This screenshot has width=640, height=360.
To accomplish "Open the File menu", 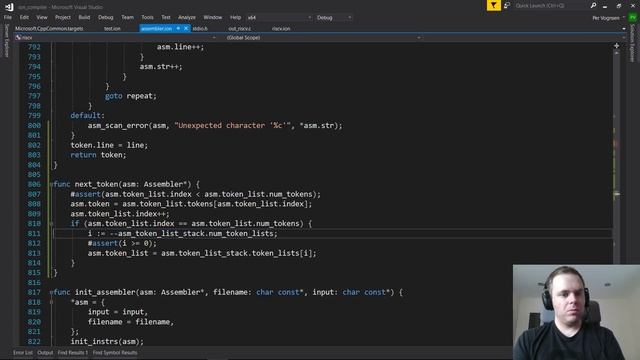I will [x=8, y=18].
